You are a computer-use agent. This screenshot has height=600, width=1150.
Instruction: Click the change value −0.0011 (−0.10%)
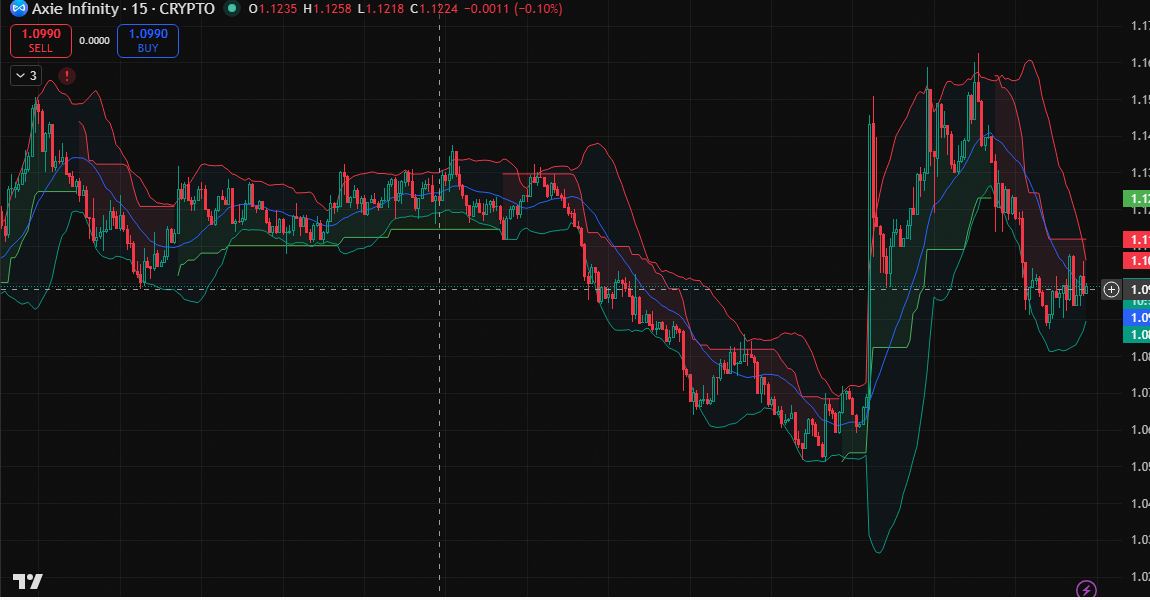[x=513, y=9]
